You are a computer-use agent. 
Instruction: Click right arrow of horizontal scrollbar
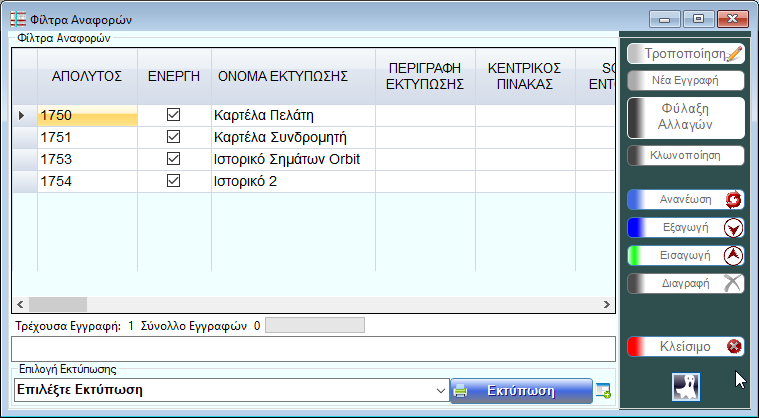606,304
